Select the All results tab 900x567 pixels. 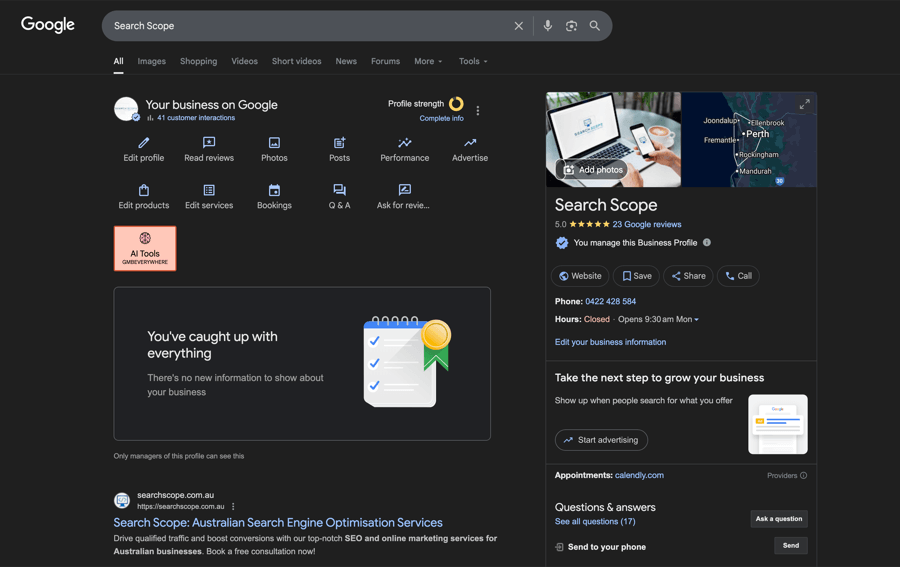click(x=118, y=61)
